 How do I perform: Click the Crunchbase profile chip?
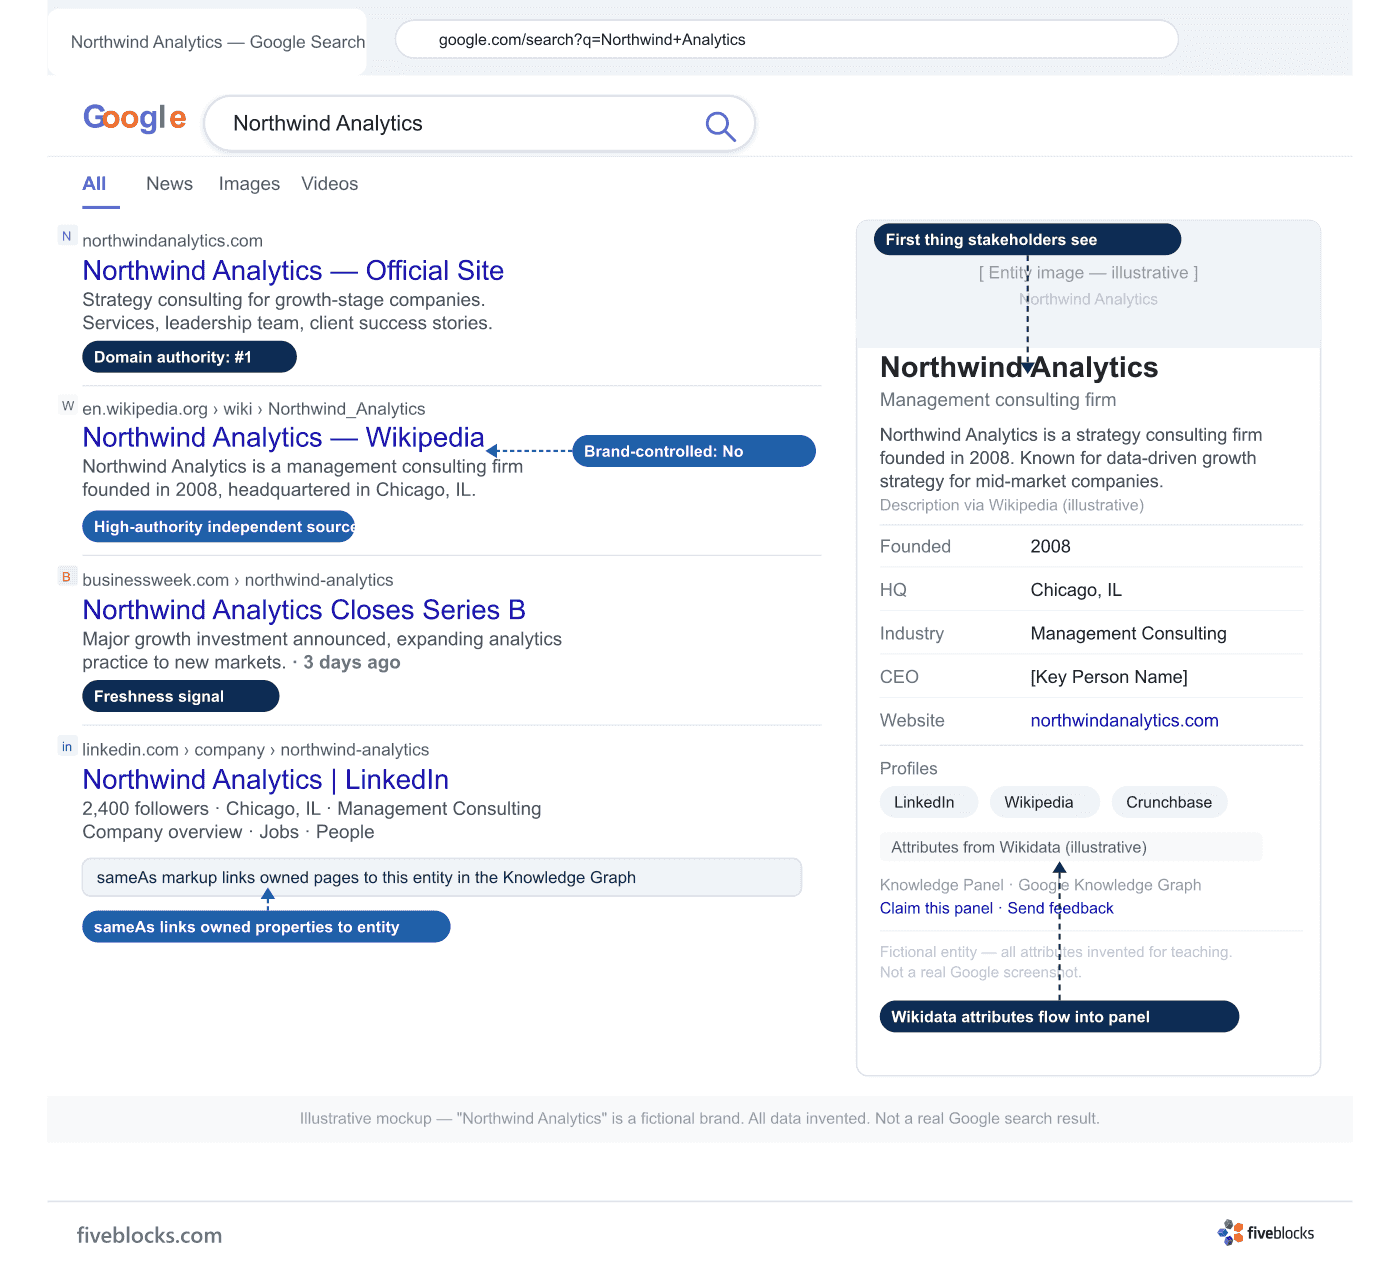pyautogui.click(x=1169, y=802)
